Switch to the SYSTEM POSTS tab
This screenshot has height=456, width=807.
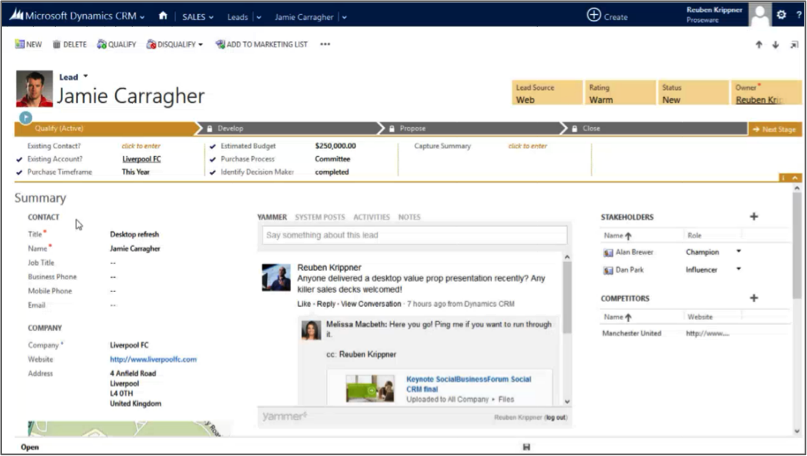point(320,217)
